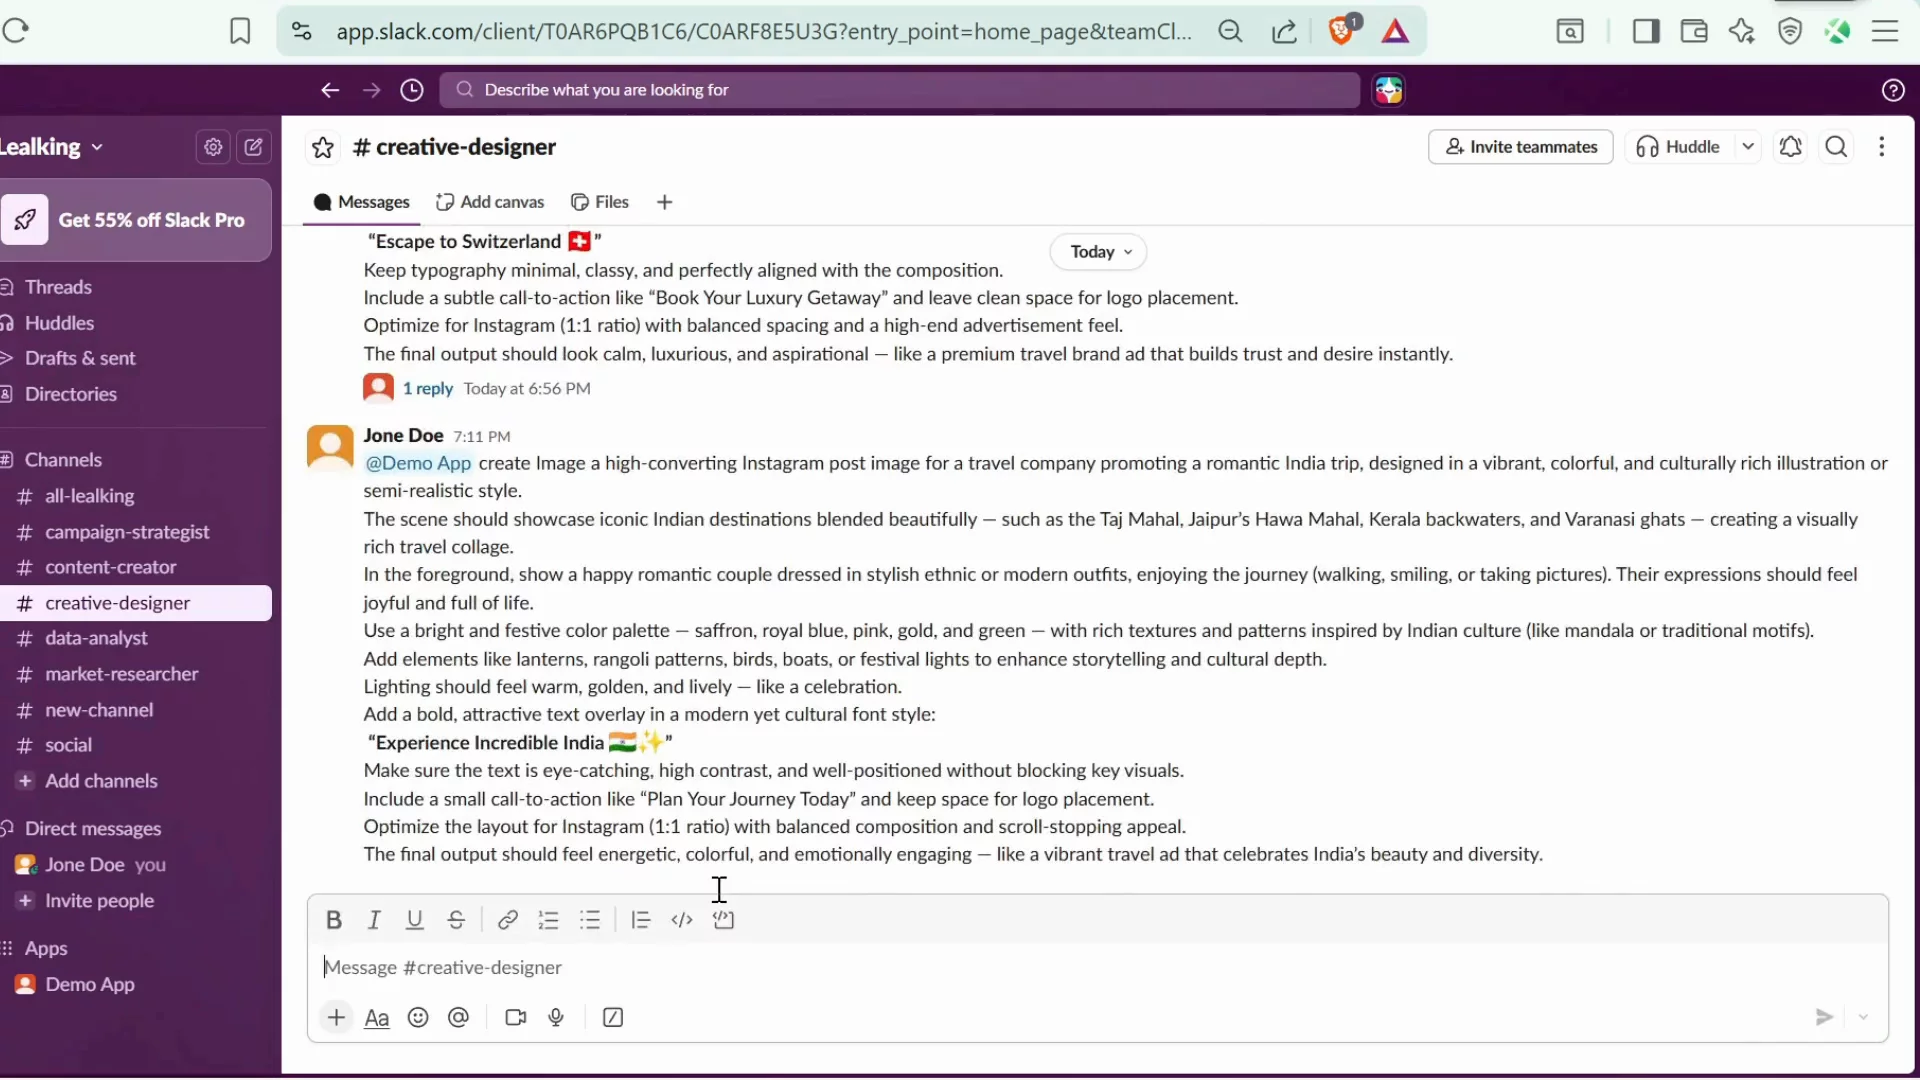Click the share page icon in address bar
Image resolution: width=1920 pixels, height=1080 pixels.
[x=1284, y=32]
